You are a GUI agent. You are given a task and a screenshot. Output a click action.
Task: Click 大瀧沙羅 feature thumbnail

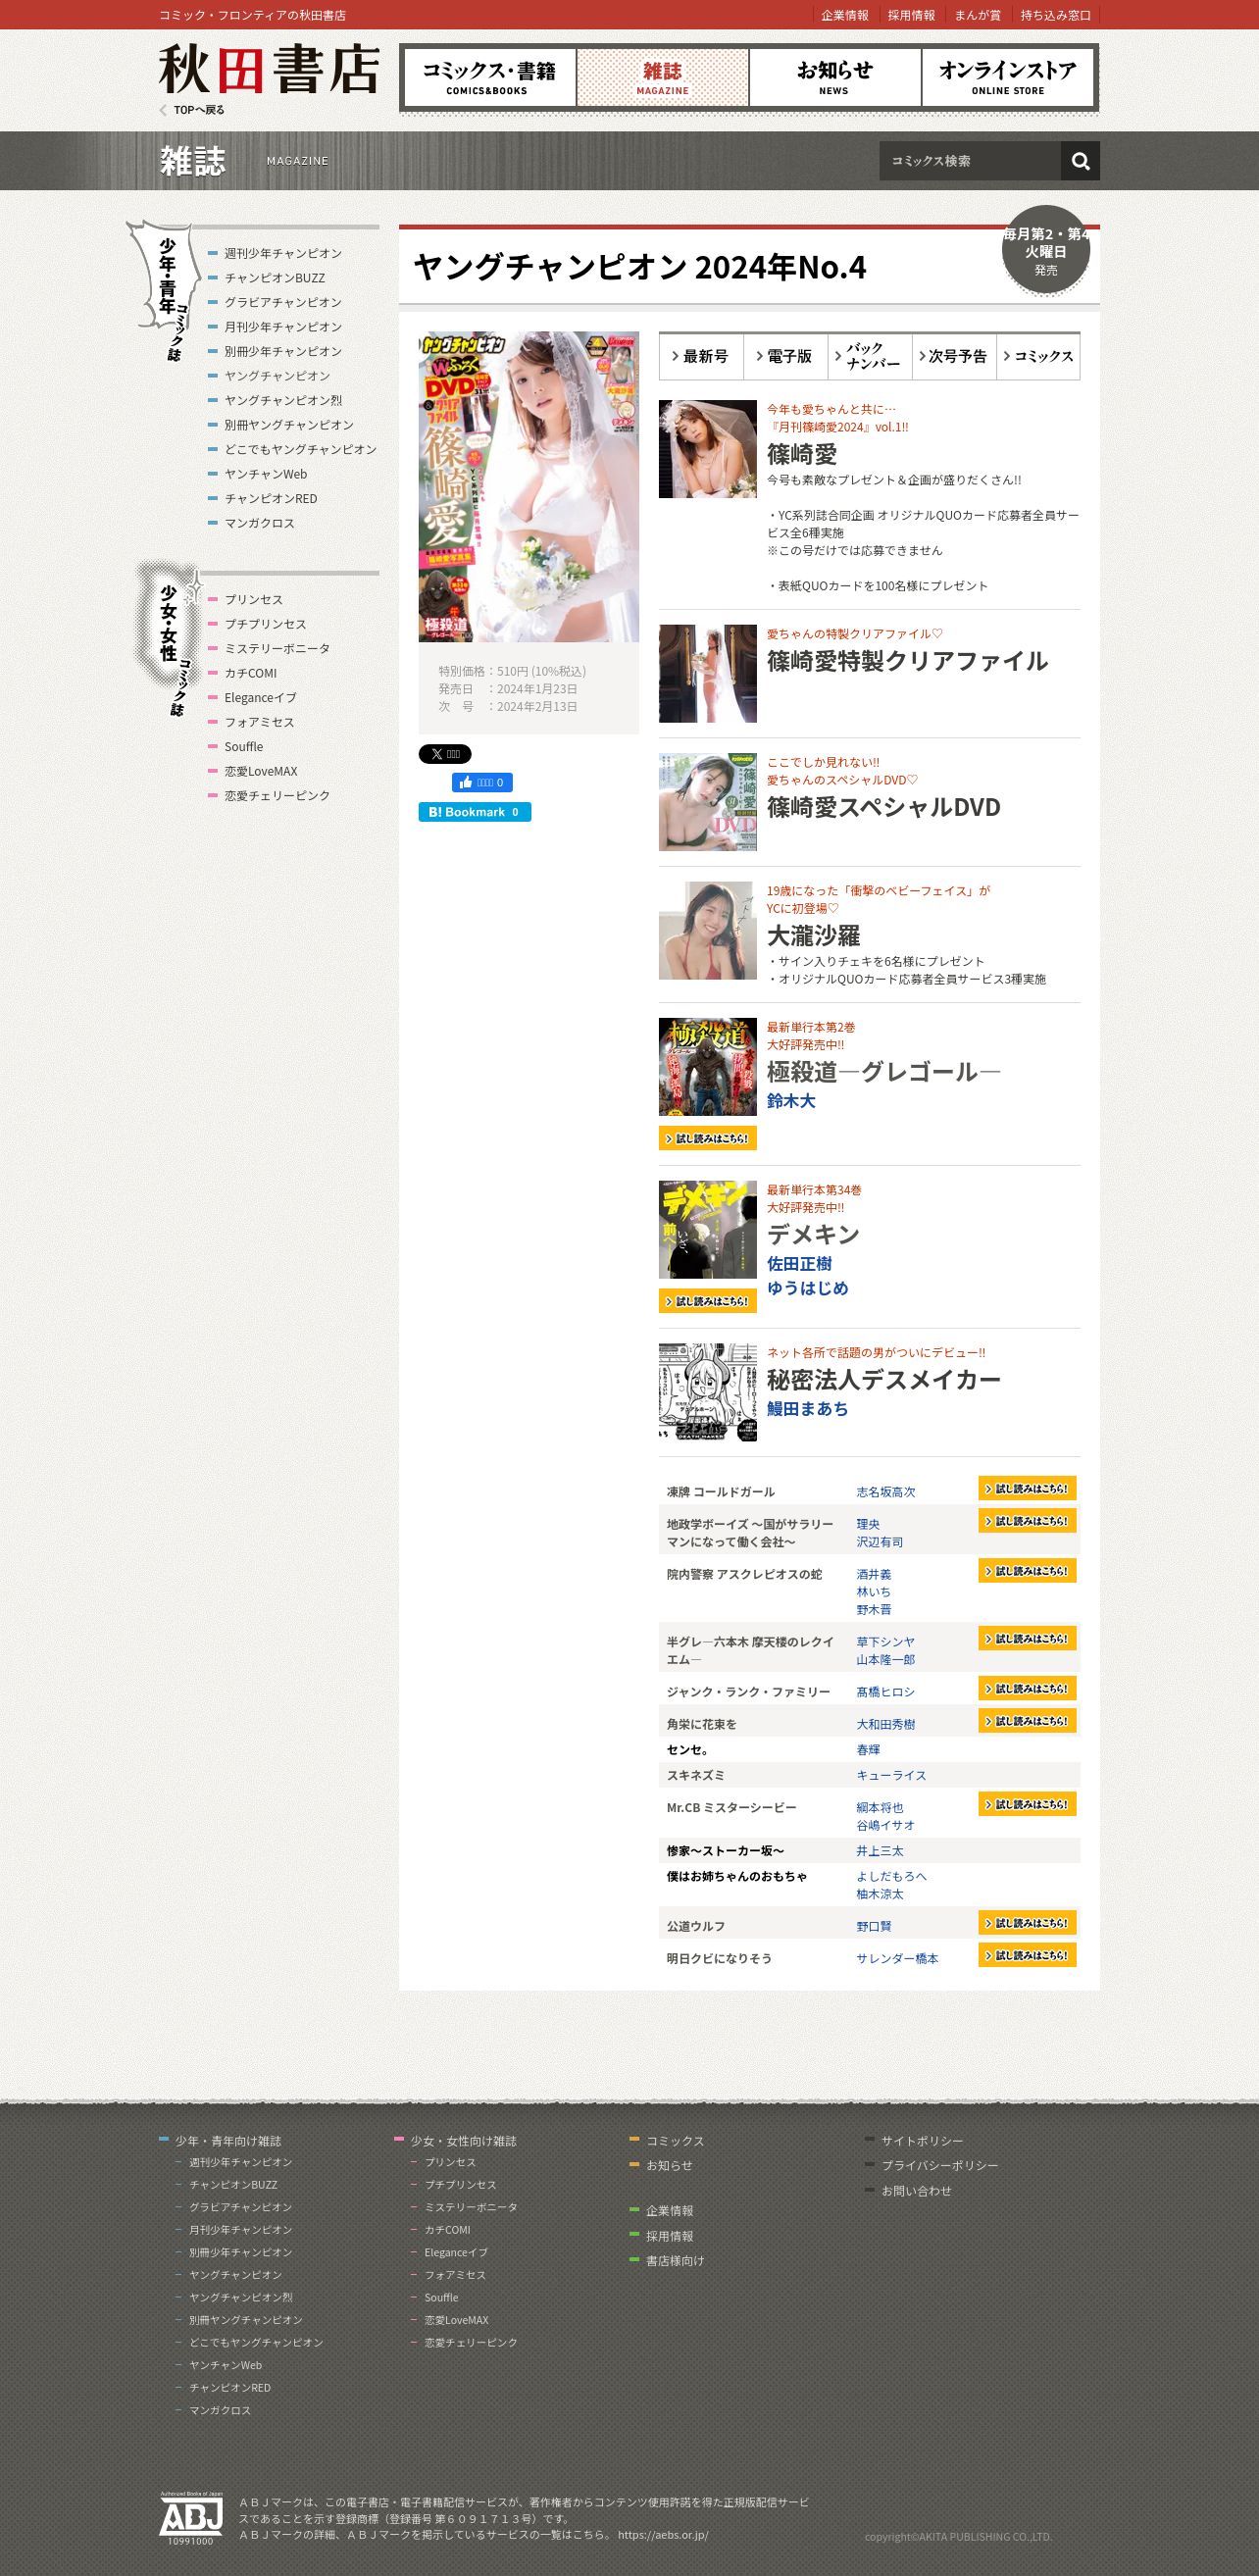tap(708, 930)
